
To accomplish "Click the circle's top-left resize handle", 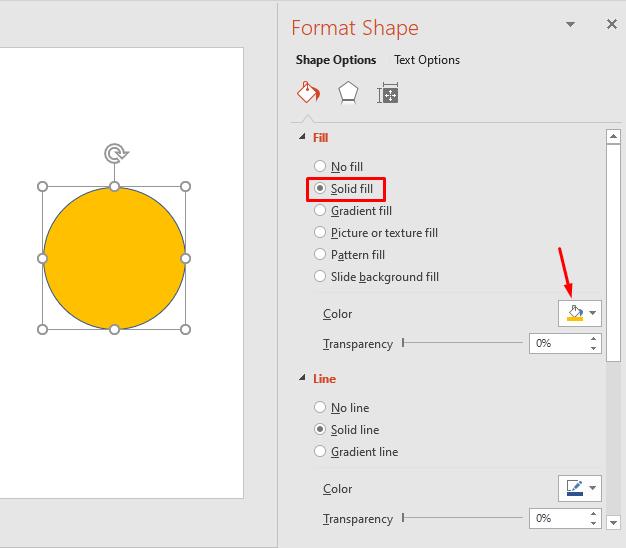I will 42,186.
